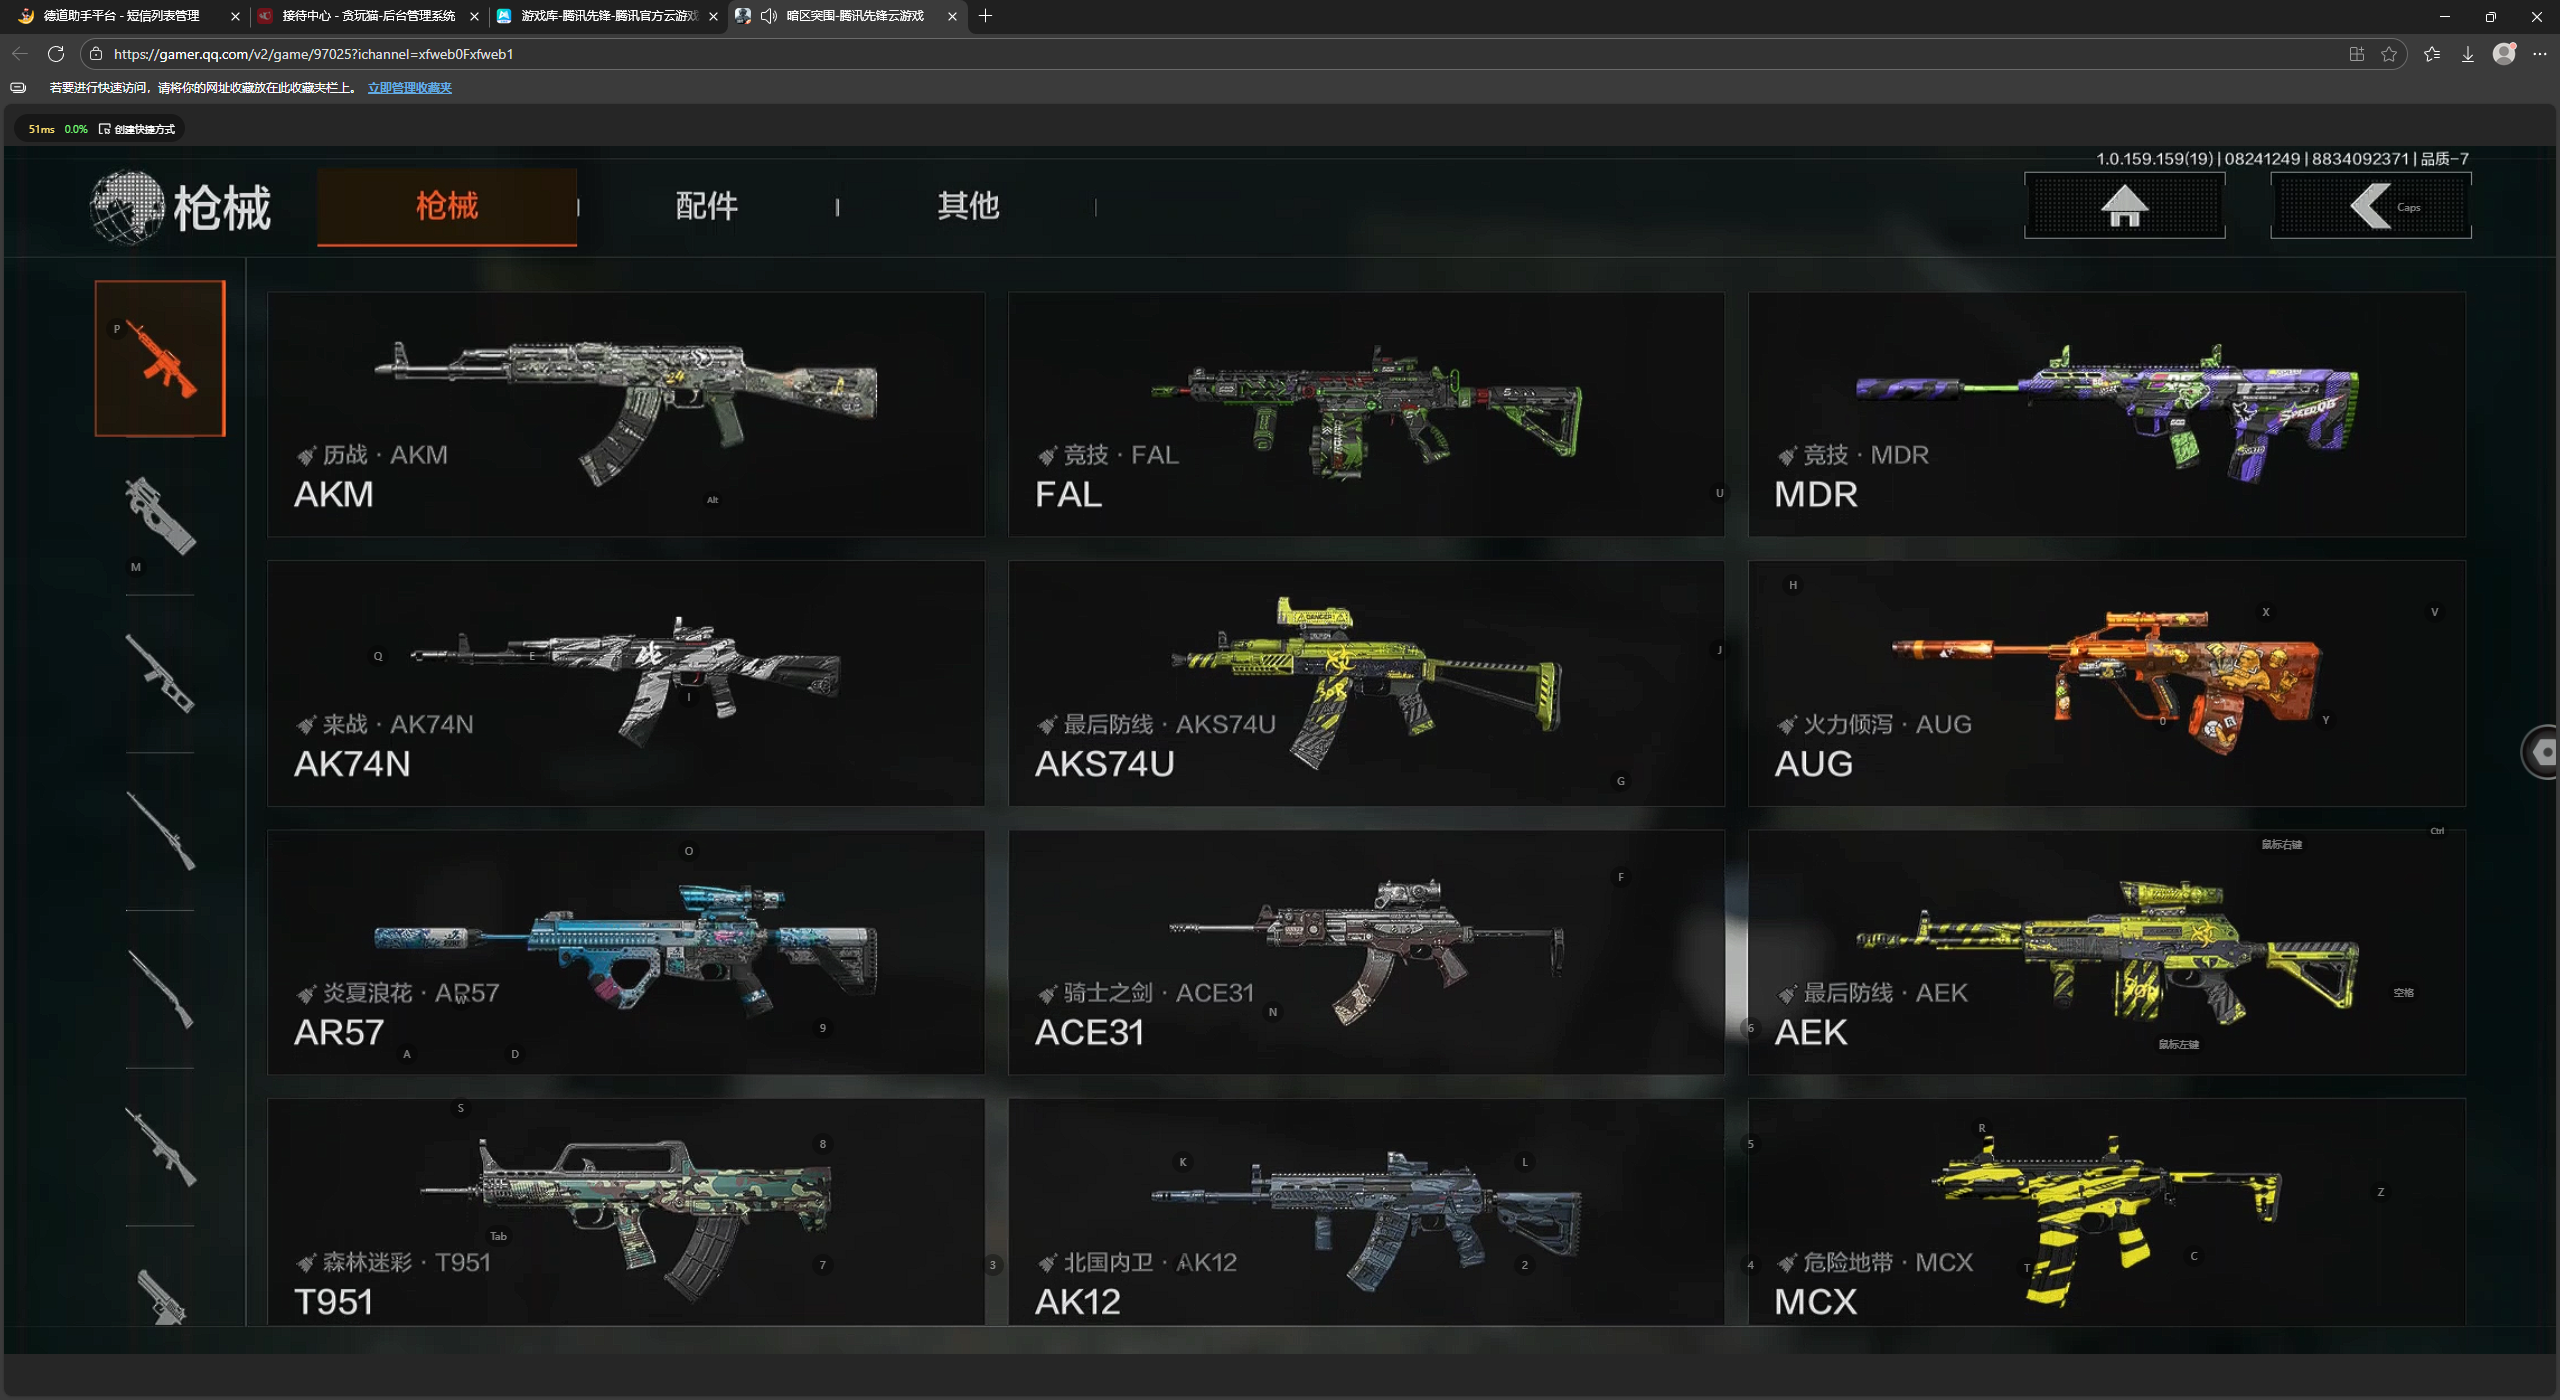Image resolution: width=2560 pixels, height=1400 pixels.
Task: Select the submachine gun category icon
Action: click(x=160, y=516)
